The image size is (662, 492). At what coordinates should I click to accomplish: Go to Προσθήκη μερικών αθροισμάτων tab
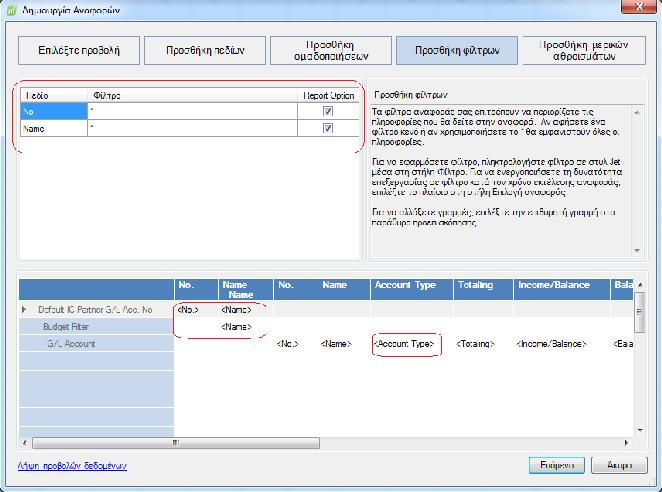point(584,51)
